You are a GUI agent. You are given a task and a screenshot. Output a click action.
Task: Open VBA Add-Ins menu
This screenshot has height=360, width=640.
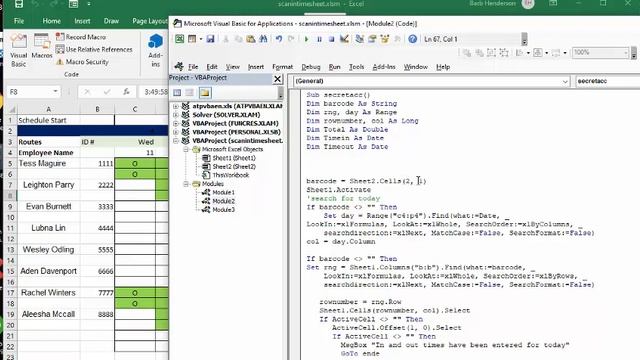[x=384, y=67]
